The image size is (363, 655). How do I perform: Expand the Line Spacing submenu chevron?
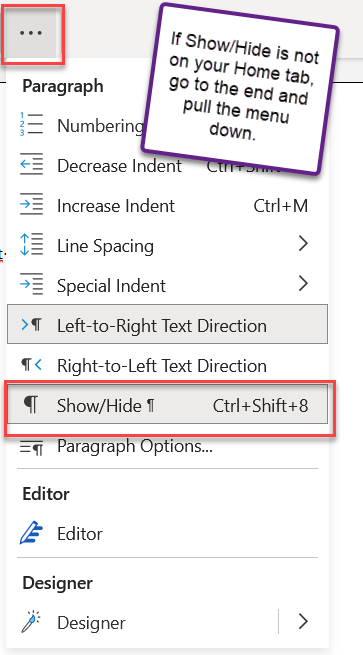click(304, 244)
